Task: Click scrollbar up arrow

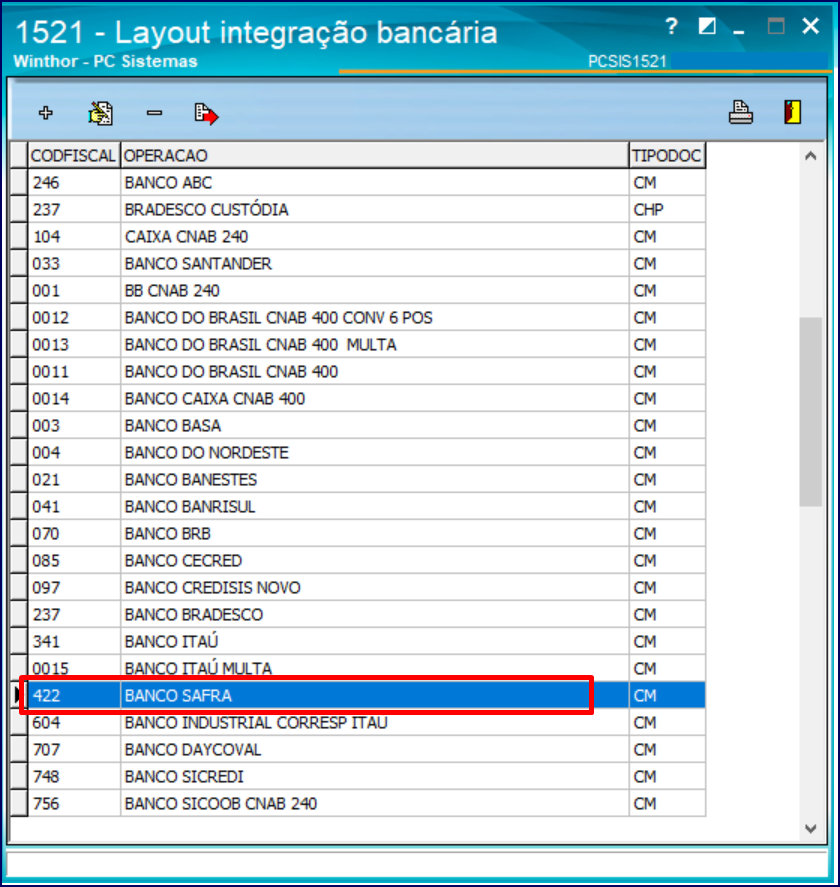Action: (x=811, y=156)
